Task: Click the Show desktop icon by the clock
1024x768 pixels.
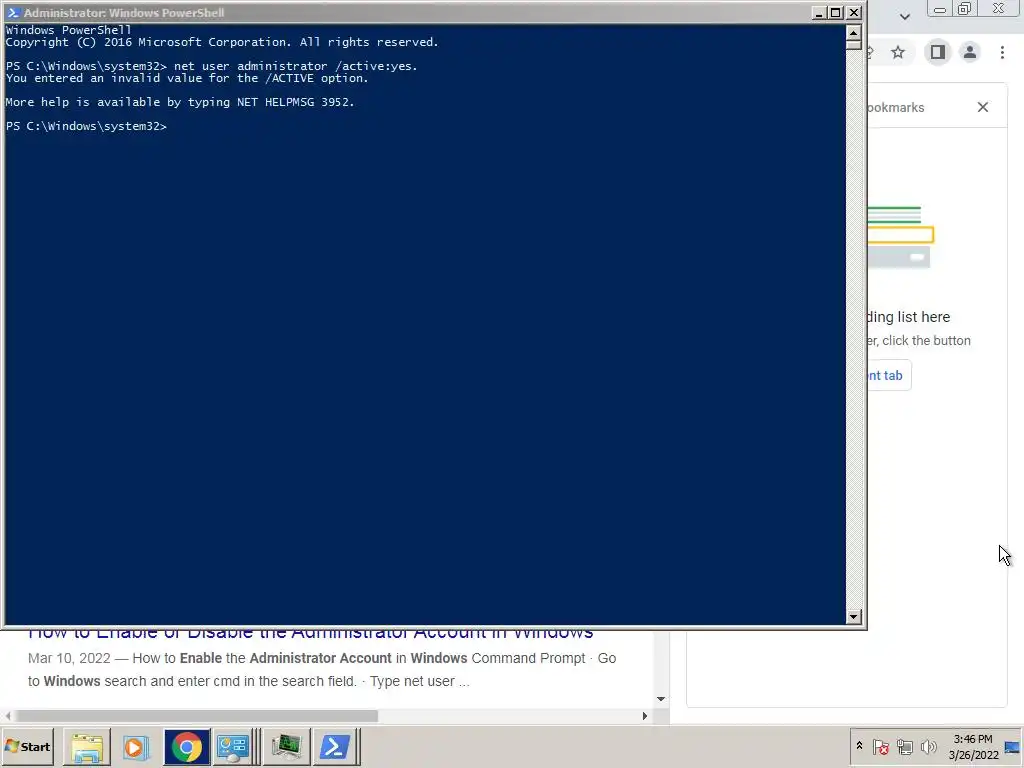Action: (x=1012, y=748)
